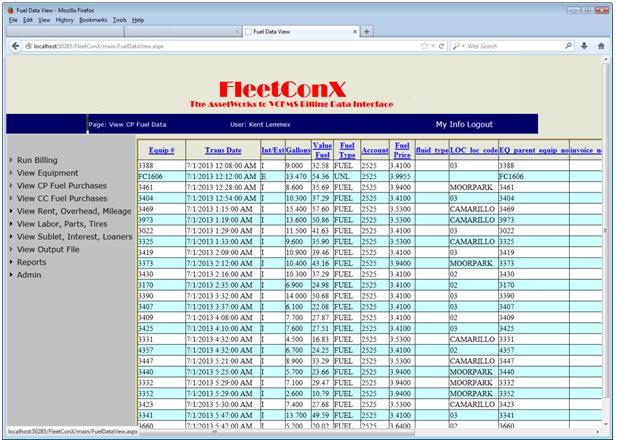Image resolution: width=626 pixels, height=440 pixels.
Task: Click fuel price 3.9955 cell
Action: pos(400,176)
